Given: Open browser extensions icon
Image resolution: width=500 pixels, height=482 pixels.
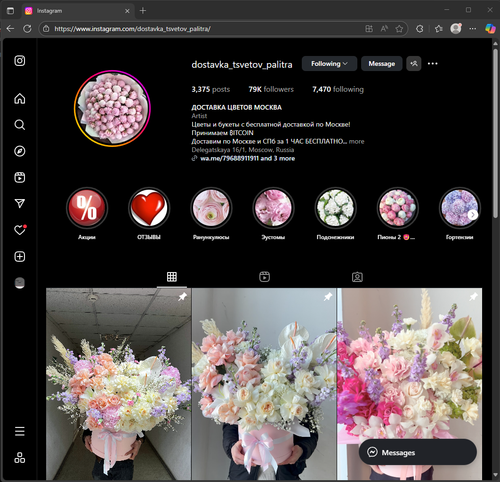Looking at the screenshot, I should (x=420, y=29).
